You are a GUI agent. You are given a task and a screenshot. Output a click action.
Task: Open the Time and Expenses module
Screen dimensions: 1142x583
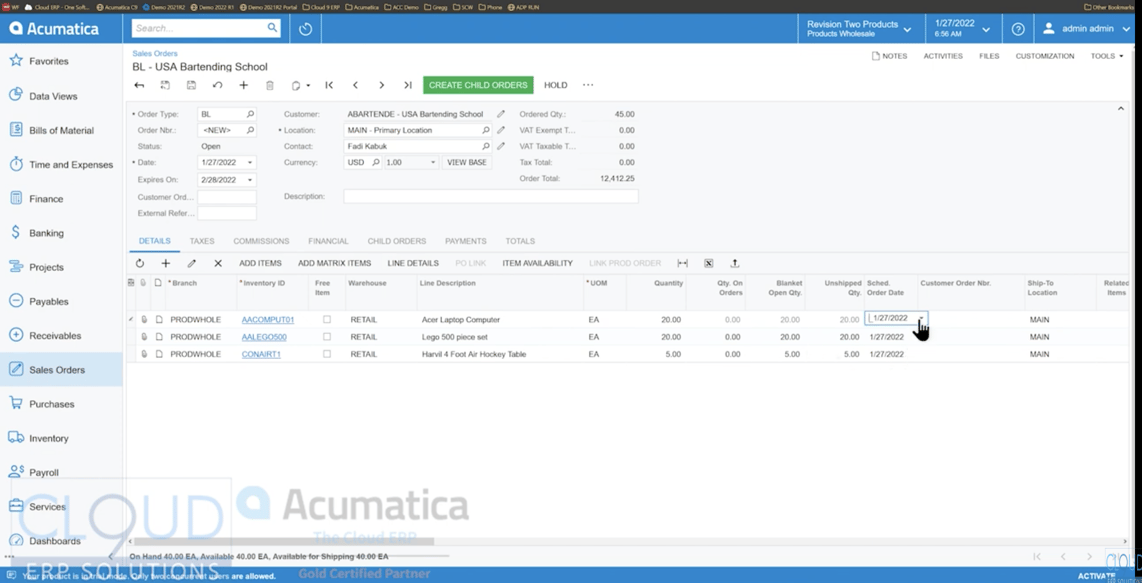click(60, 164)
